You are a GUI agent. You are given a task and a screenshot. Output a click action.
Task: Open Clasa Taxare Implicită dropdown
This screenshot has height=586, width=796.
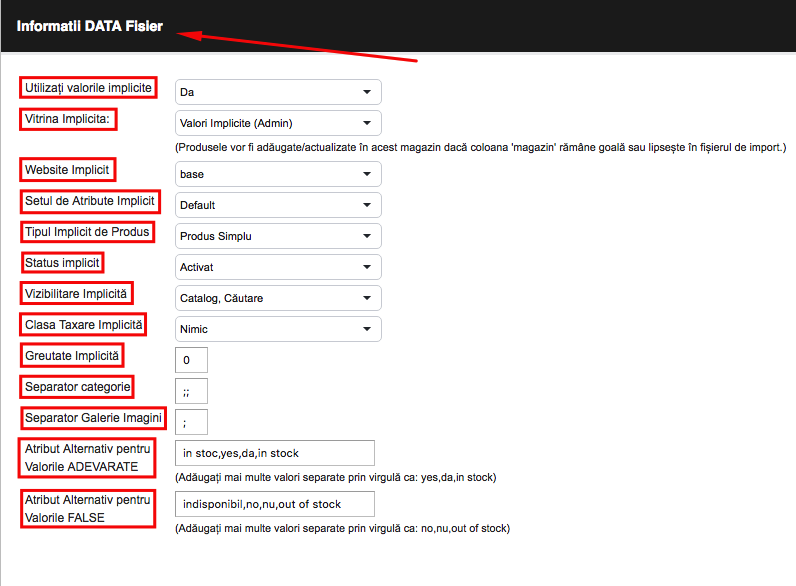click(x=278, y=329)
